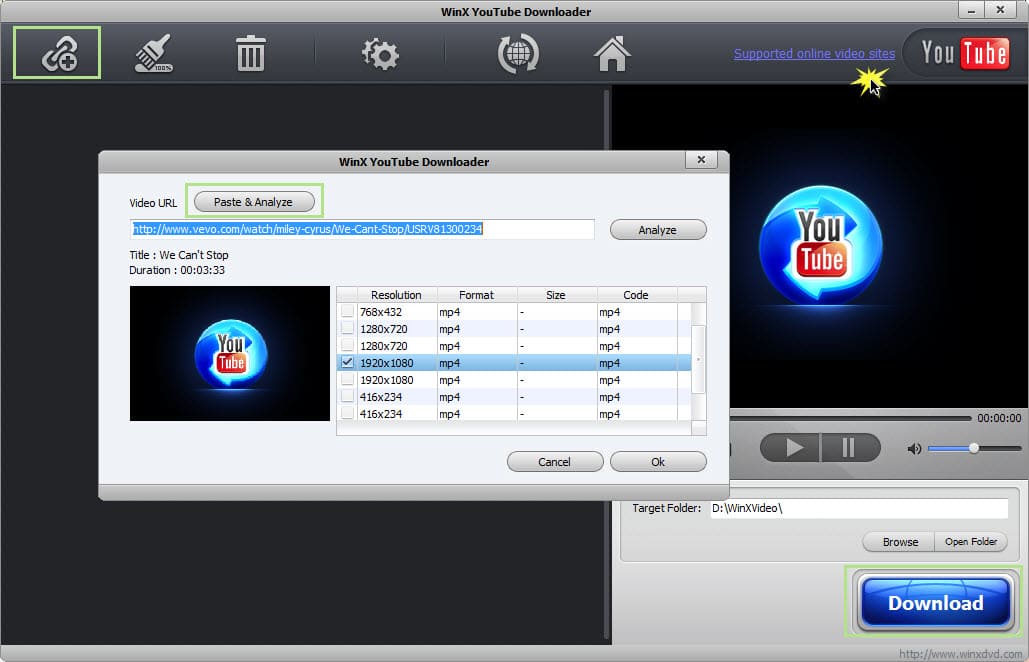Uncheck the selected 1920x1080 row checkbox

[x=347, y=362]
